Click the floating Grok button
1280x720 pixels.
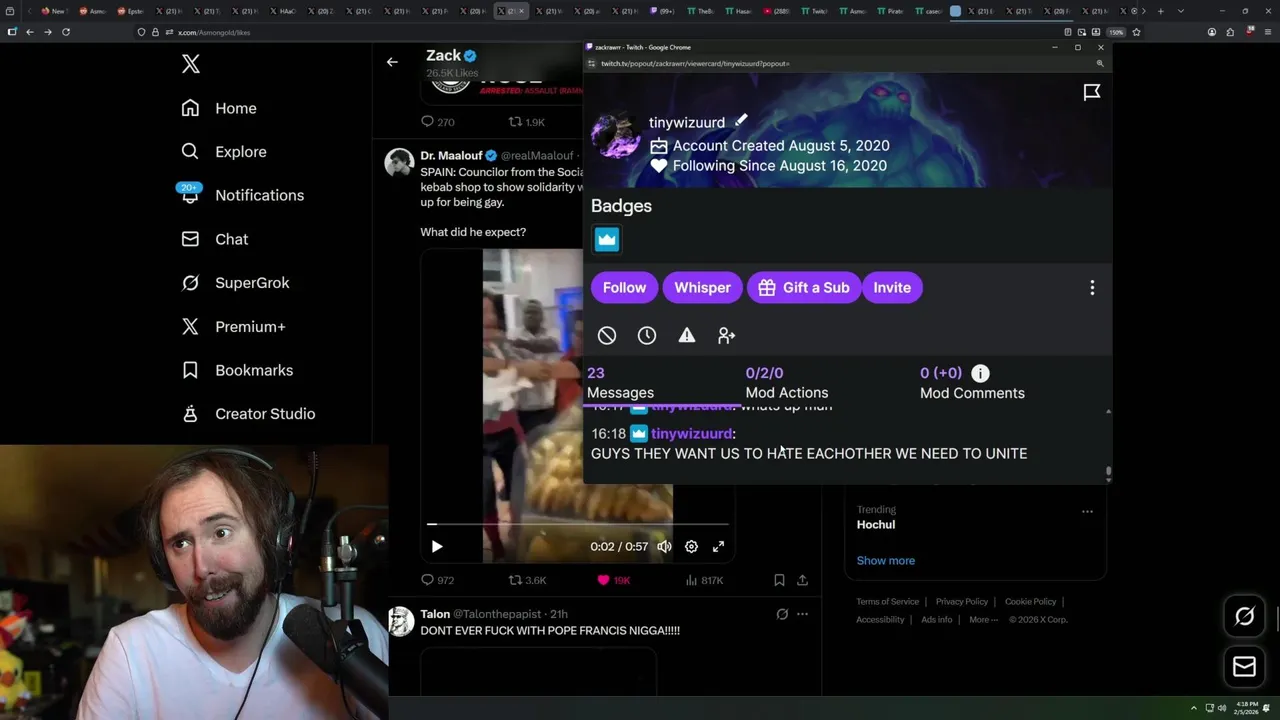1244,617
